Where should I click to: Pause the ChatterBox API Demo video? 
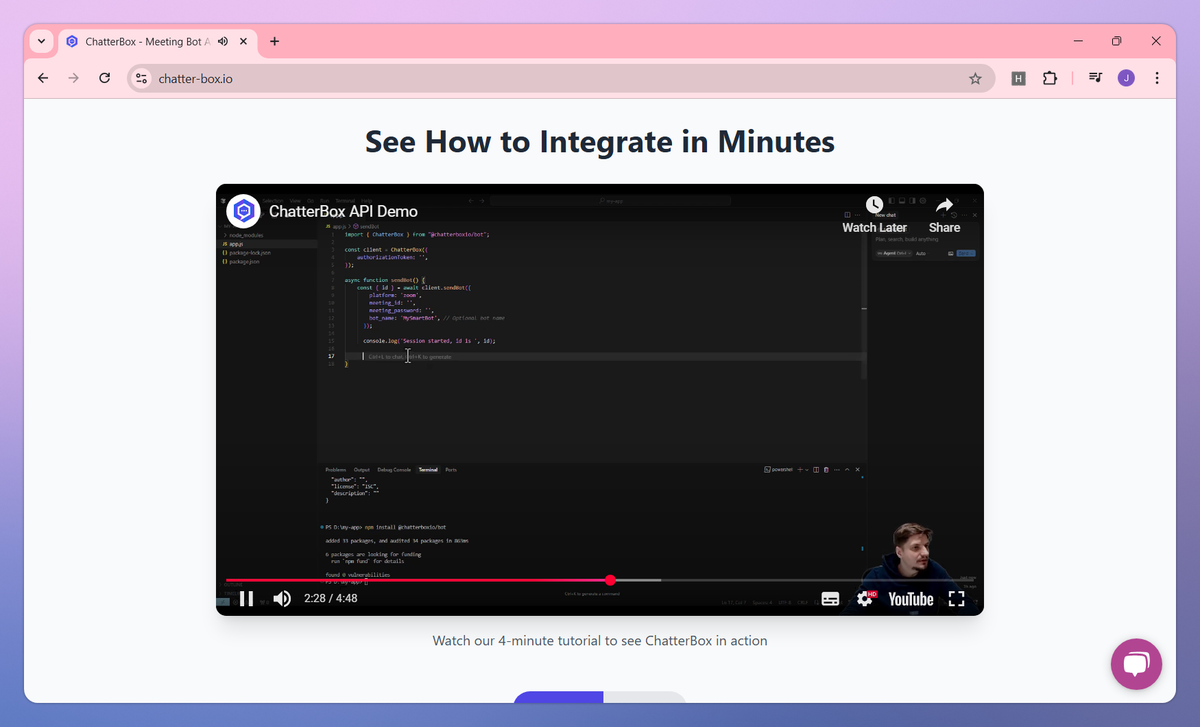tap(246, 599)
